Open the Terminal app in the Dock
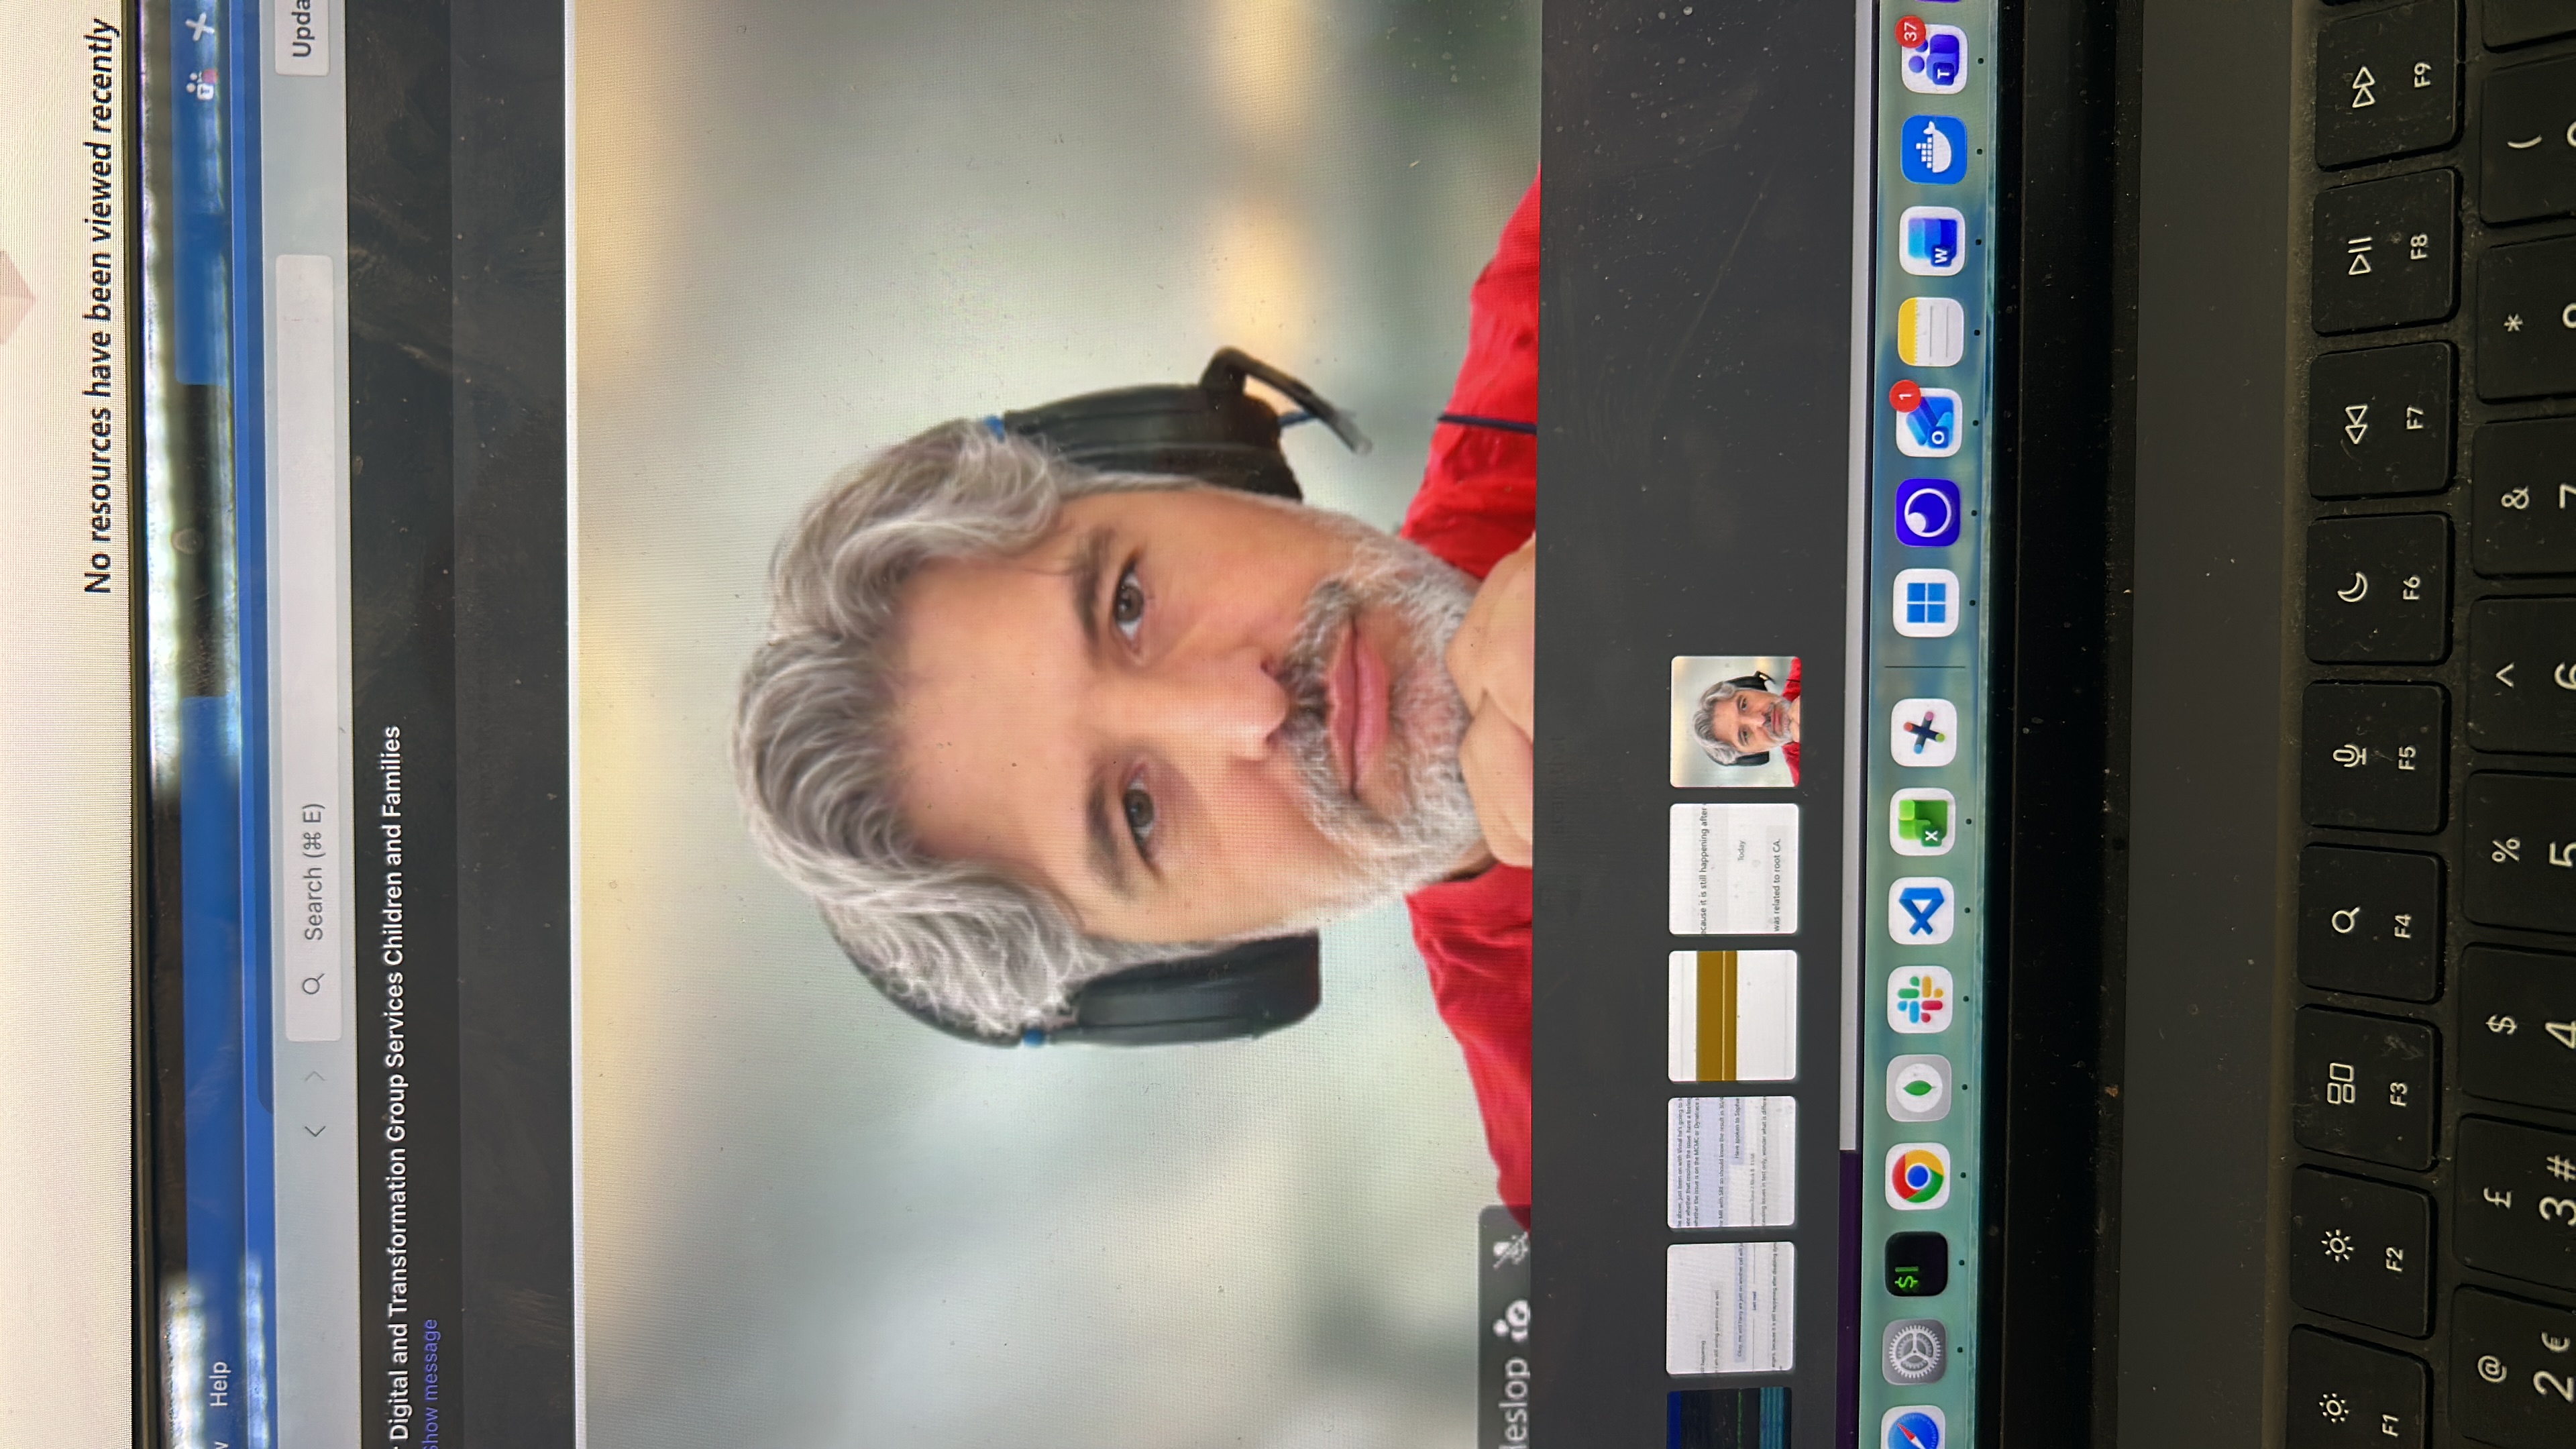The image size is (2576, 1449). [x=1915, y=1265]
